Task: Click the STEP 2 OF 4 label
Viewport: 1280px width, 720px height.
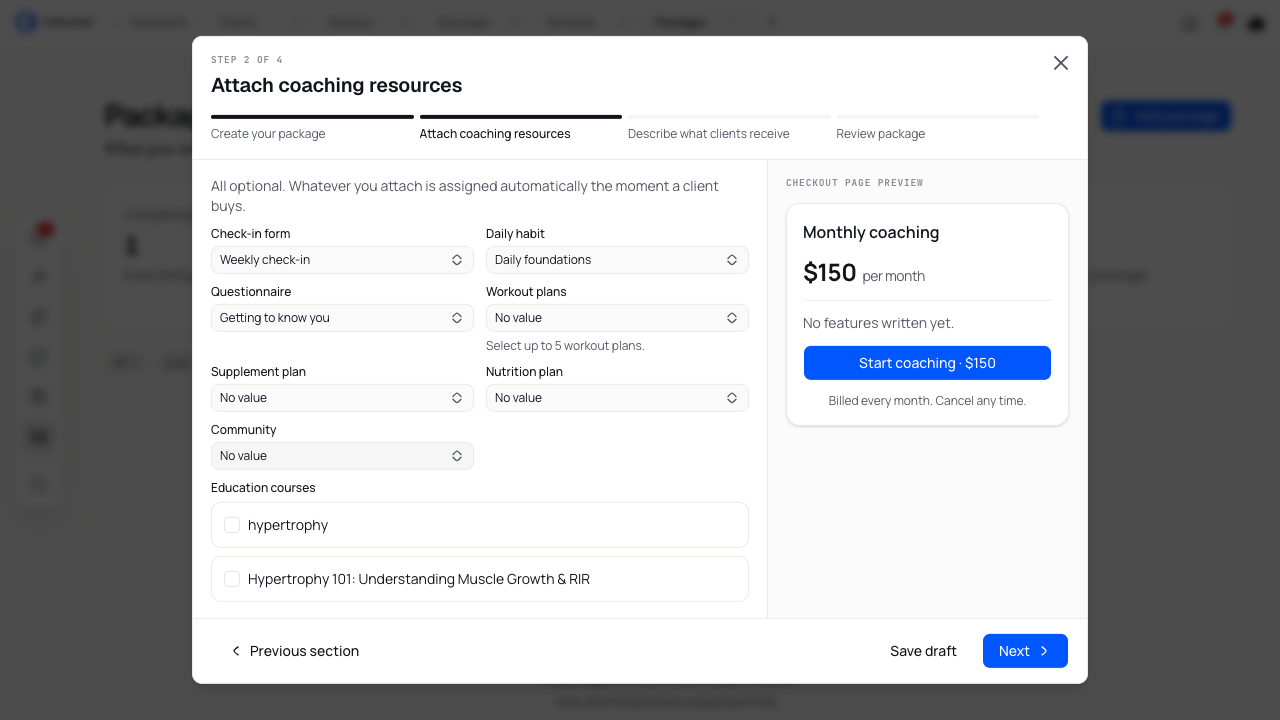Action: 247,60
